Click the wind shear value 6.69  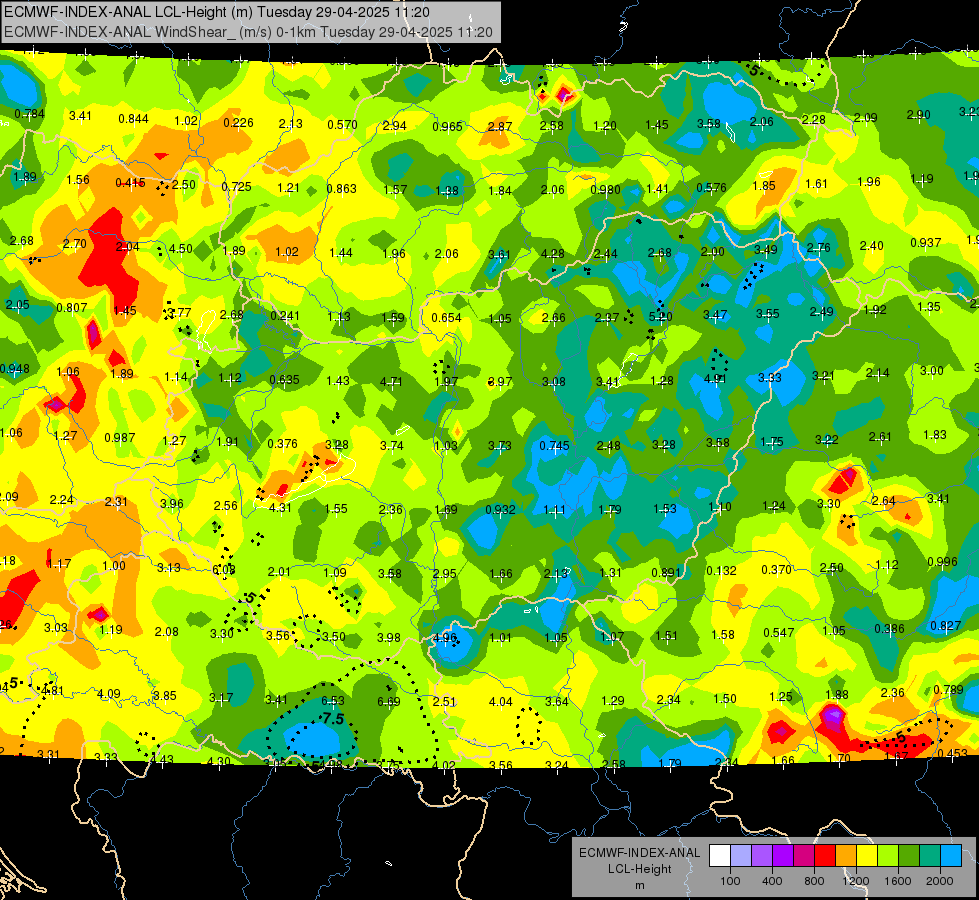(x=388, y=702)
